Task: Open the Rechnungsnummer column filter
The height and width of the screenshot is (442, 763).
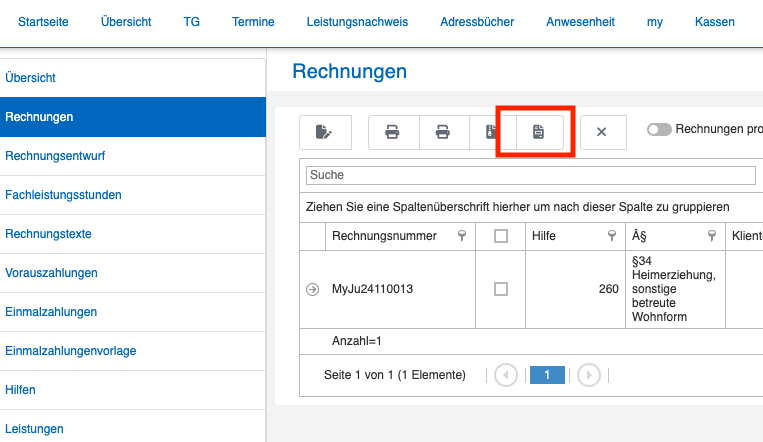Action: pos(462,236)
